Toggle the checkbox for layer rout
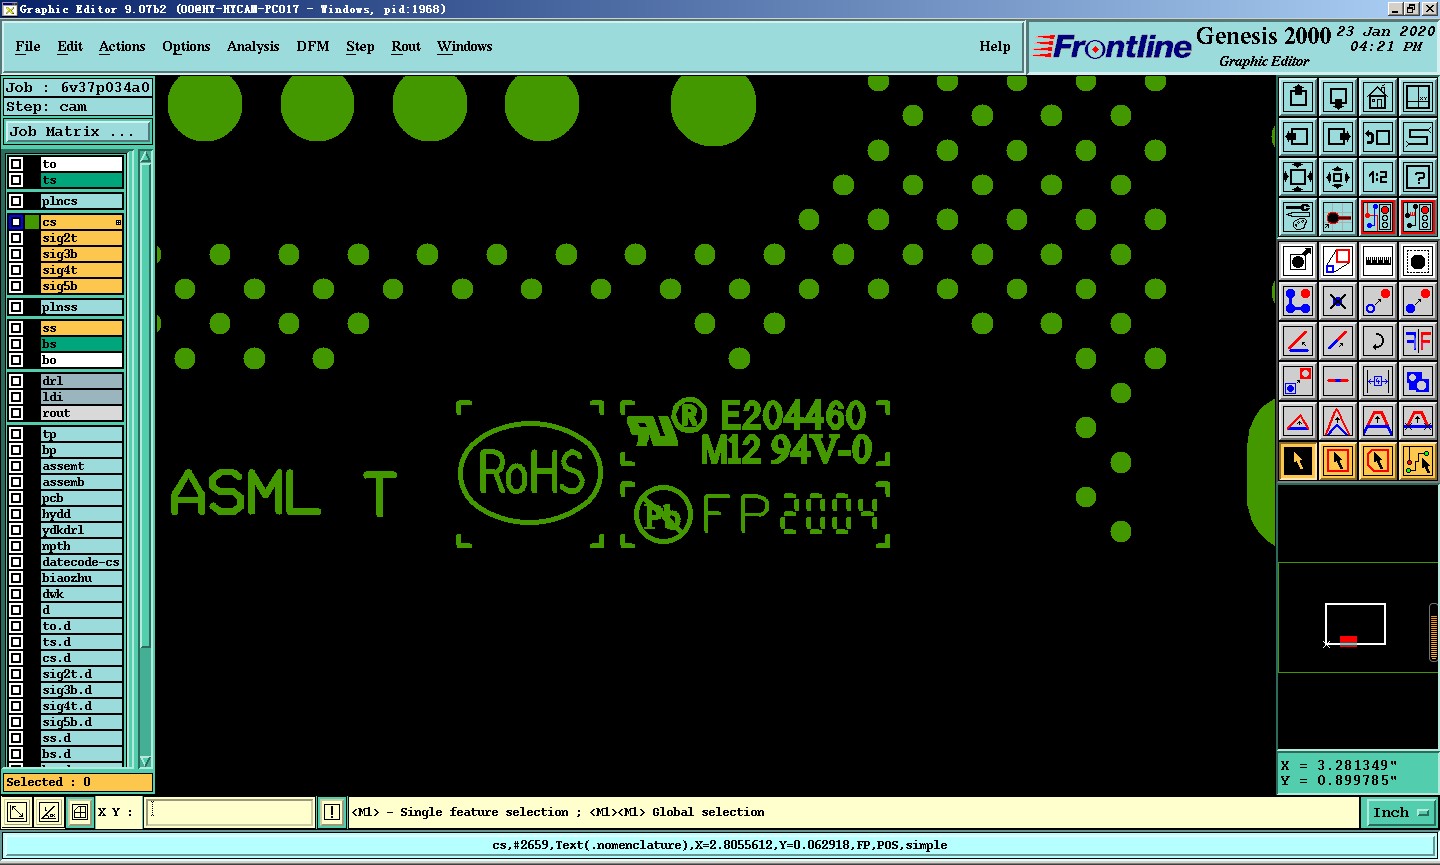The width and height of the screenshot is (1440, 865). click(16, 413)
